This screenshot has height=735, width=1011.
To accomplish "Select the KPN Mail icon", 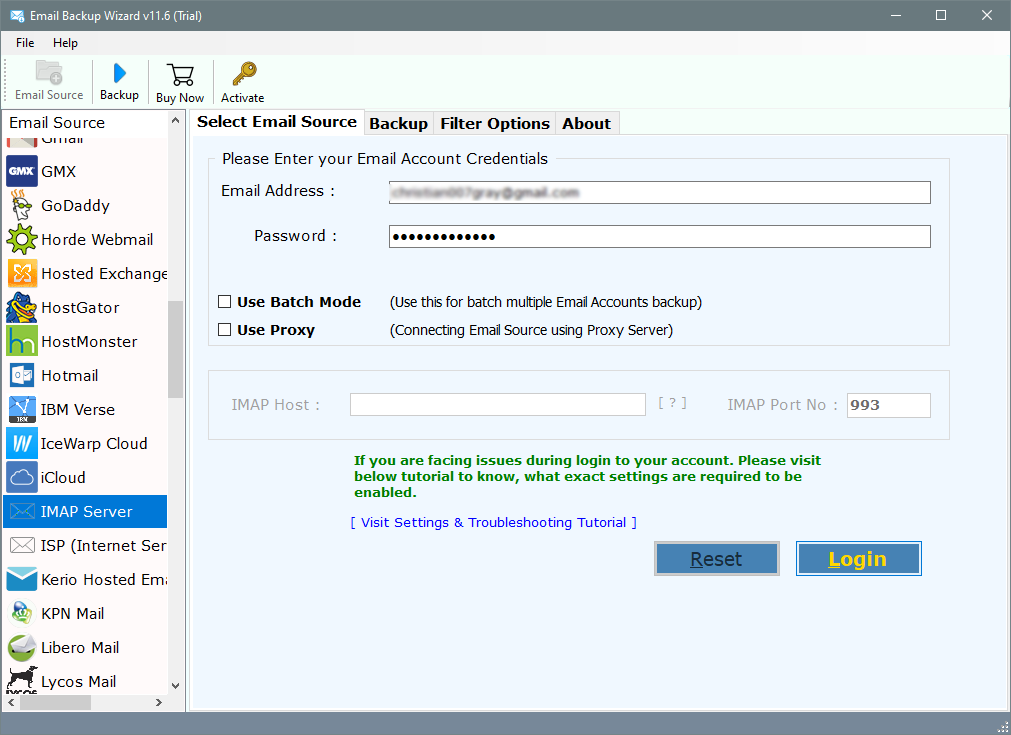I will [x=22, y=613].
